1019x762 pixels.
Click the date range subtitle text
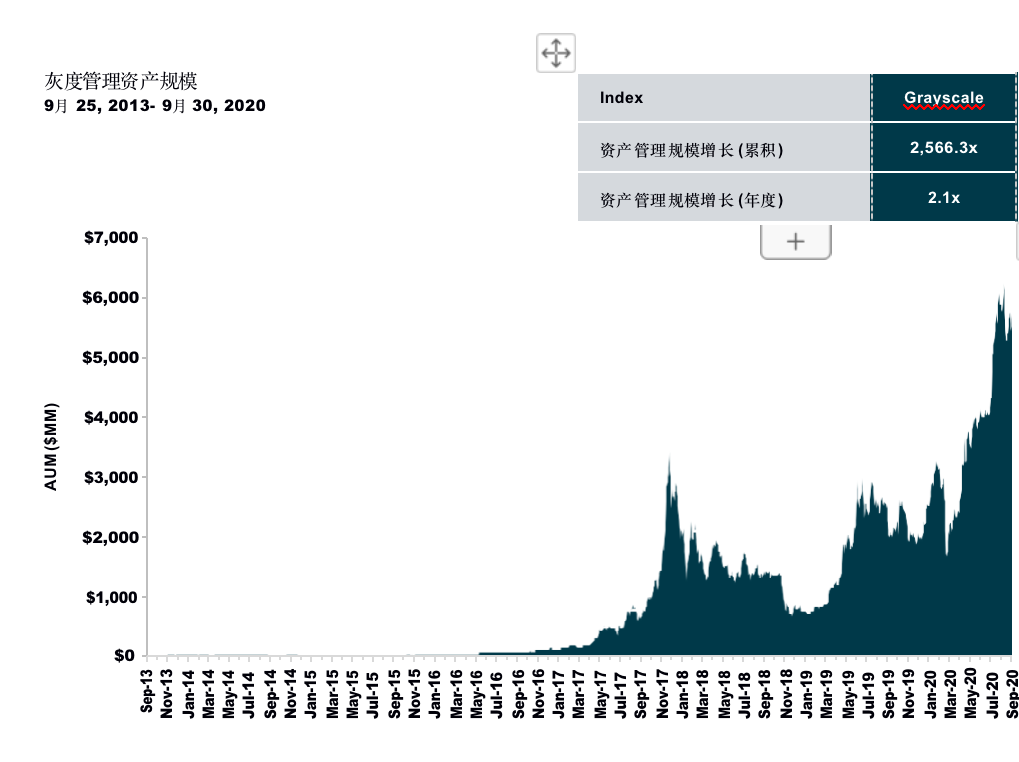[x=155, y=105]
